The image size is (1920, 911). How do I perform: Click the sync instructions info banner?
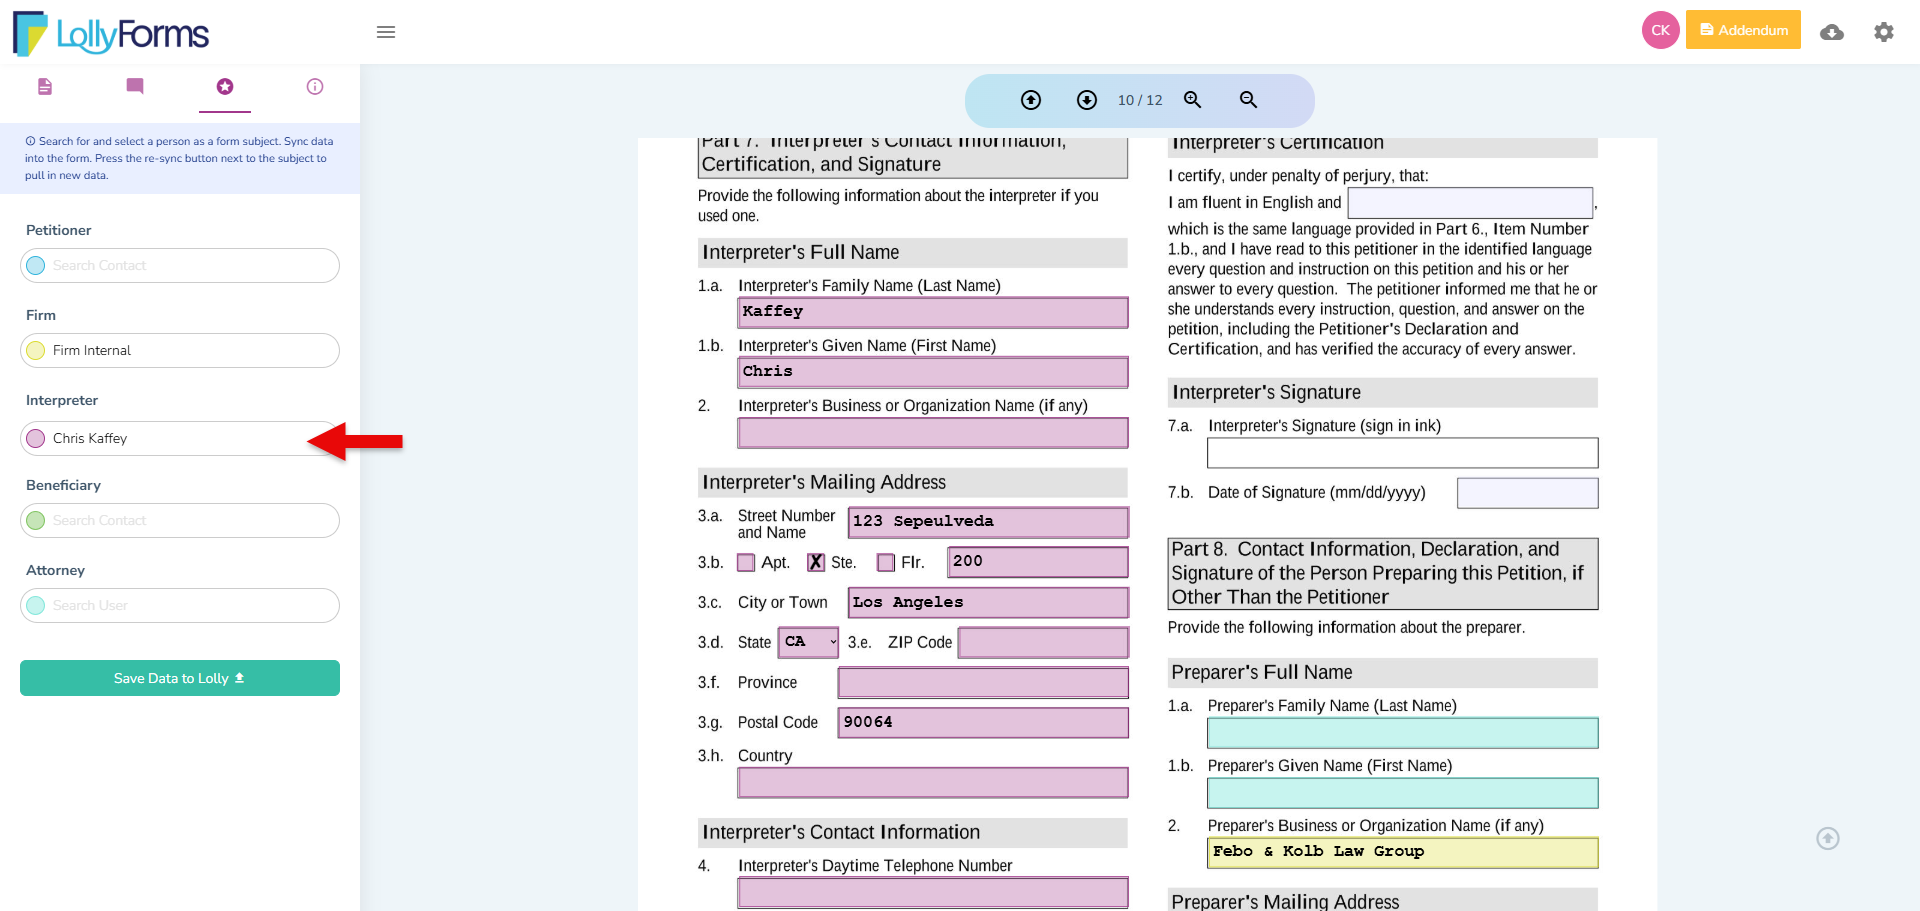point(180,158)
